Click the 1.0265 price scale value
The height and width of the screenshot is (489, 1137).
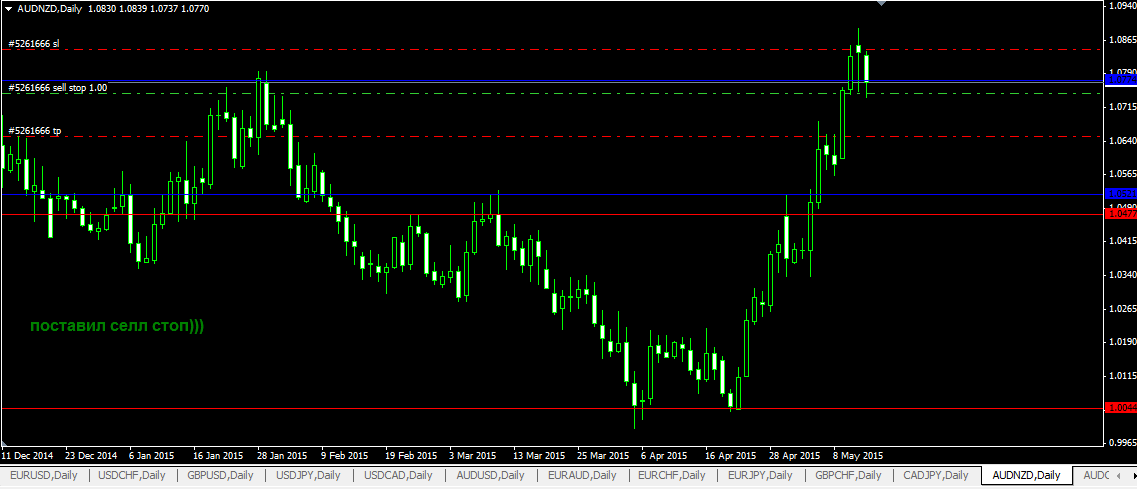(x=1122, y=308)
